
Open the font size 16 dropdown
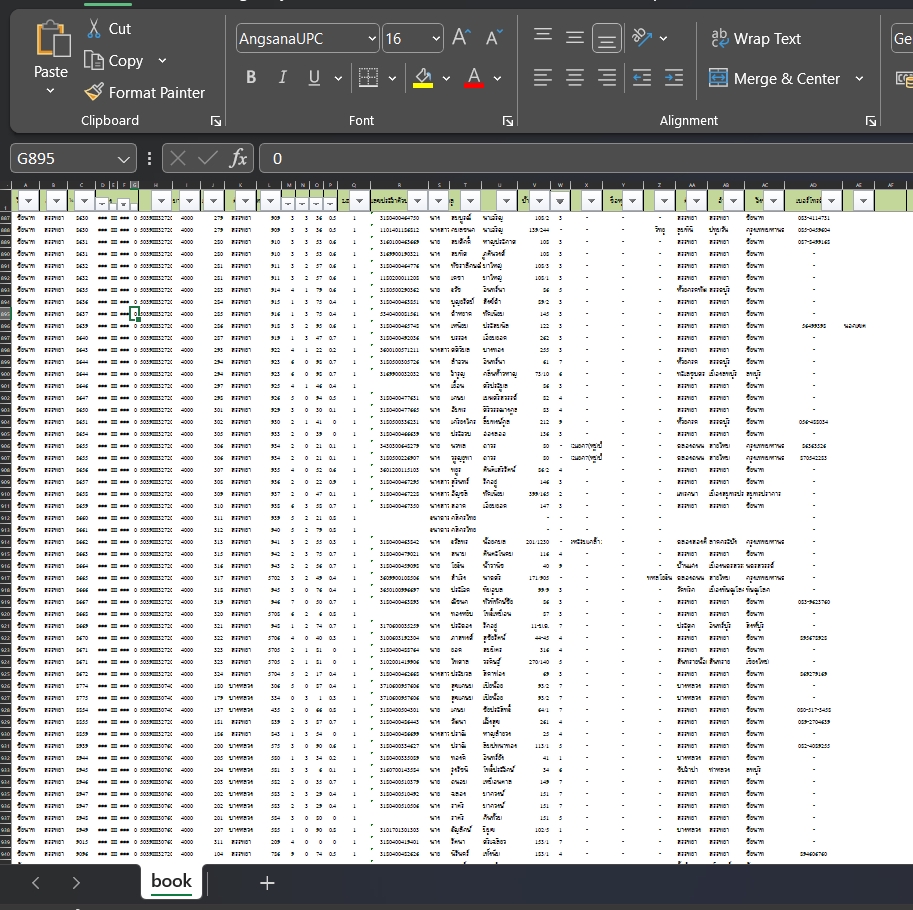click(x=436, y=38)
